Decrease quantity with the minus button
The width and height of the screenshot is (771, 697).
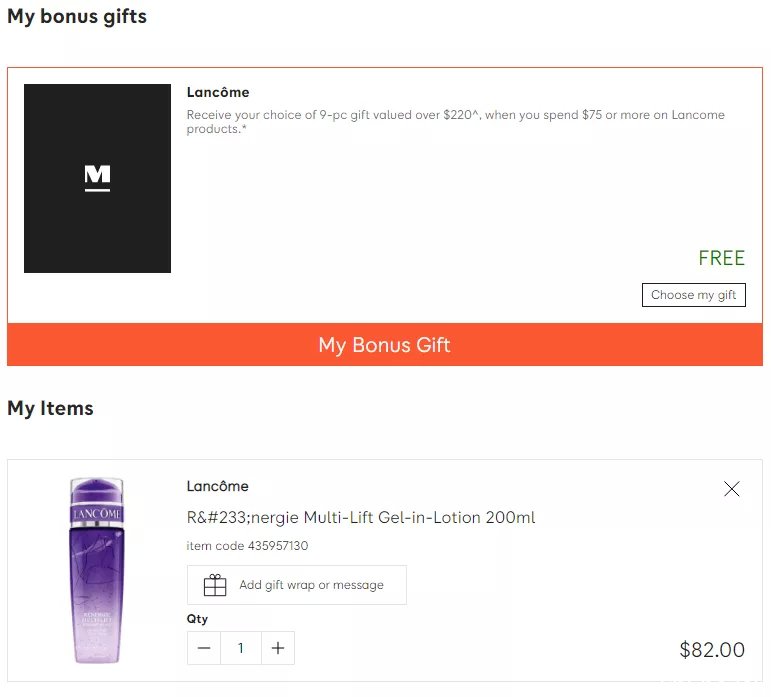(204, 648)
